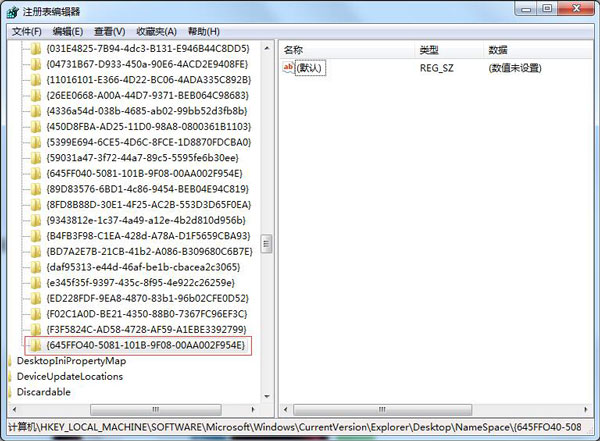Click folder icon of {e345f35f-9397-435c-8f95-4e922c26259e}

[36, 283]
